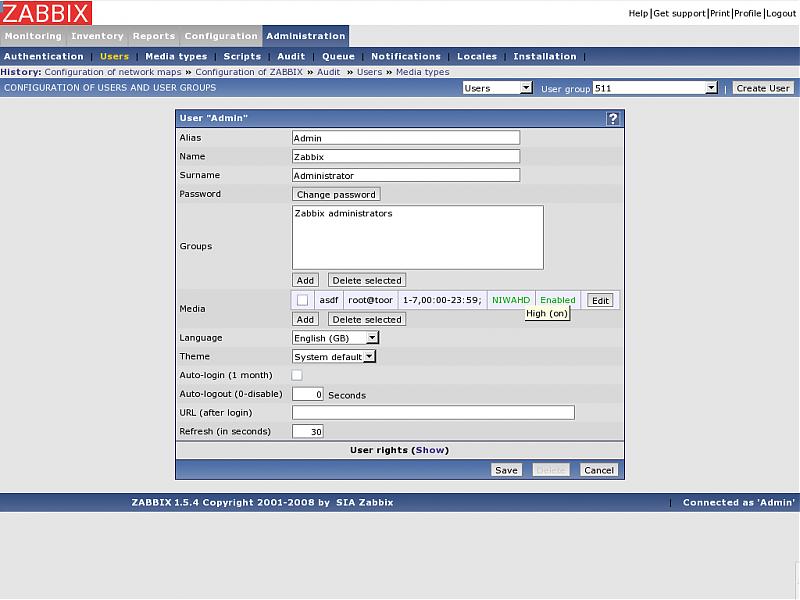Switch to the Inventory tab
The image size is (800, 600).
point(97,36)
